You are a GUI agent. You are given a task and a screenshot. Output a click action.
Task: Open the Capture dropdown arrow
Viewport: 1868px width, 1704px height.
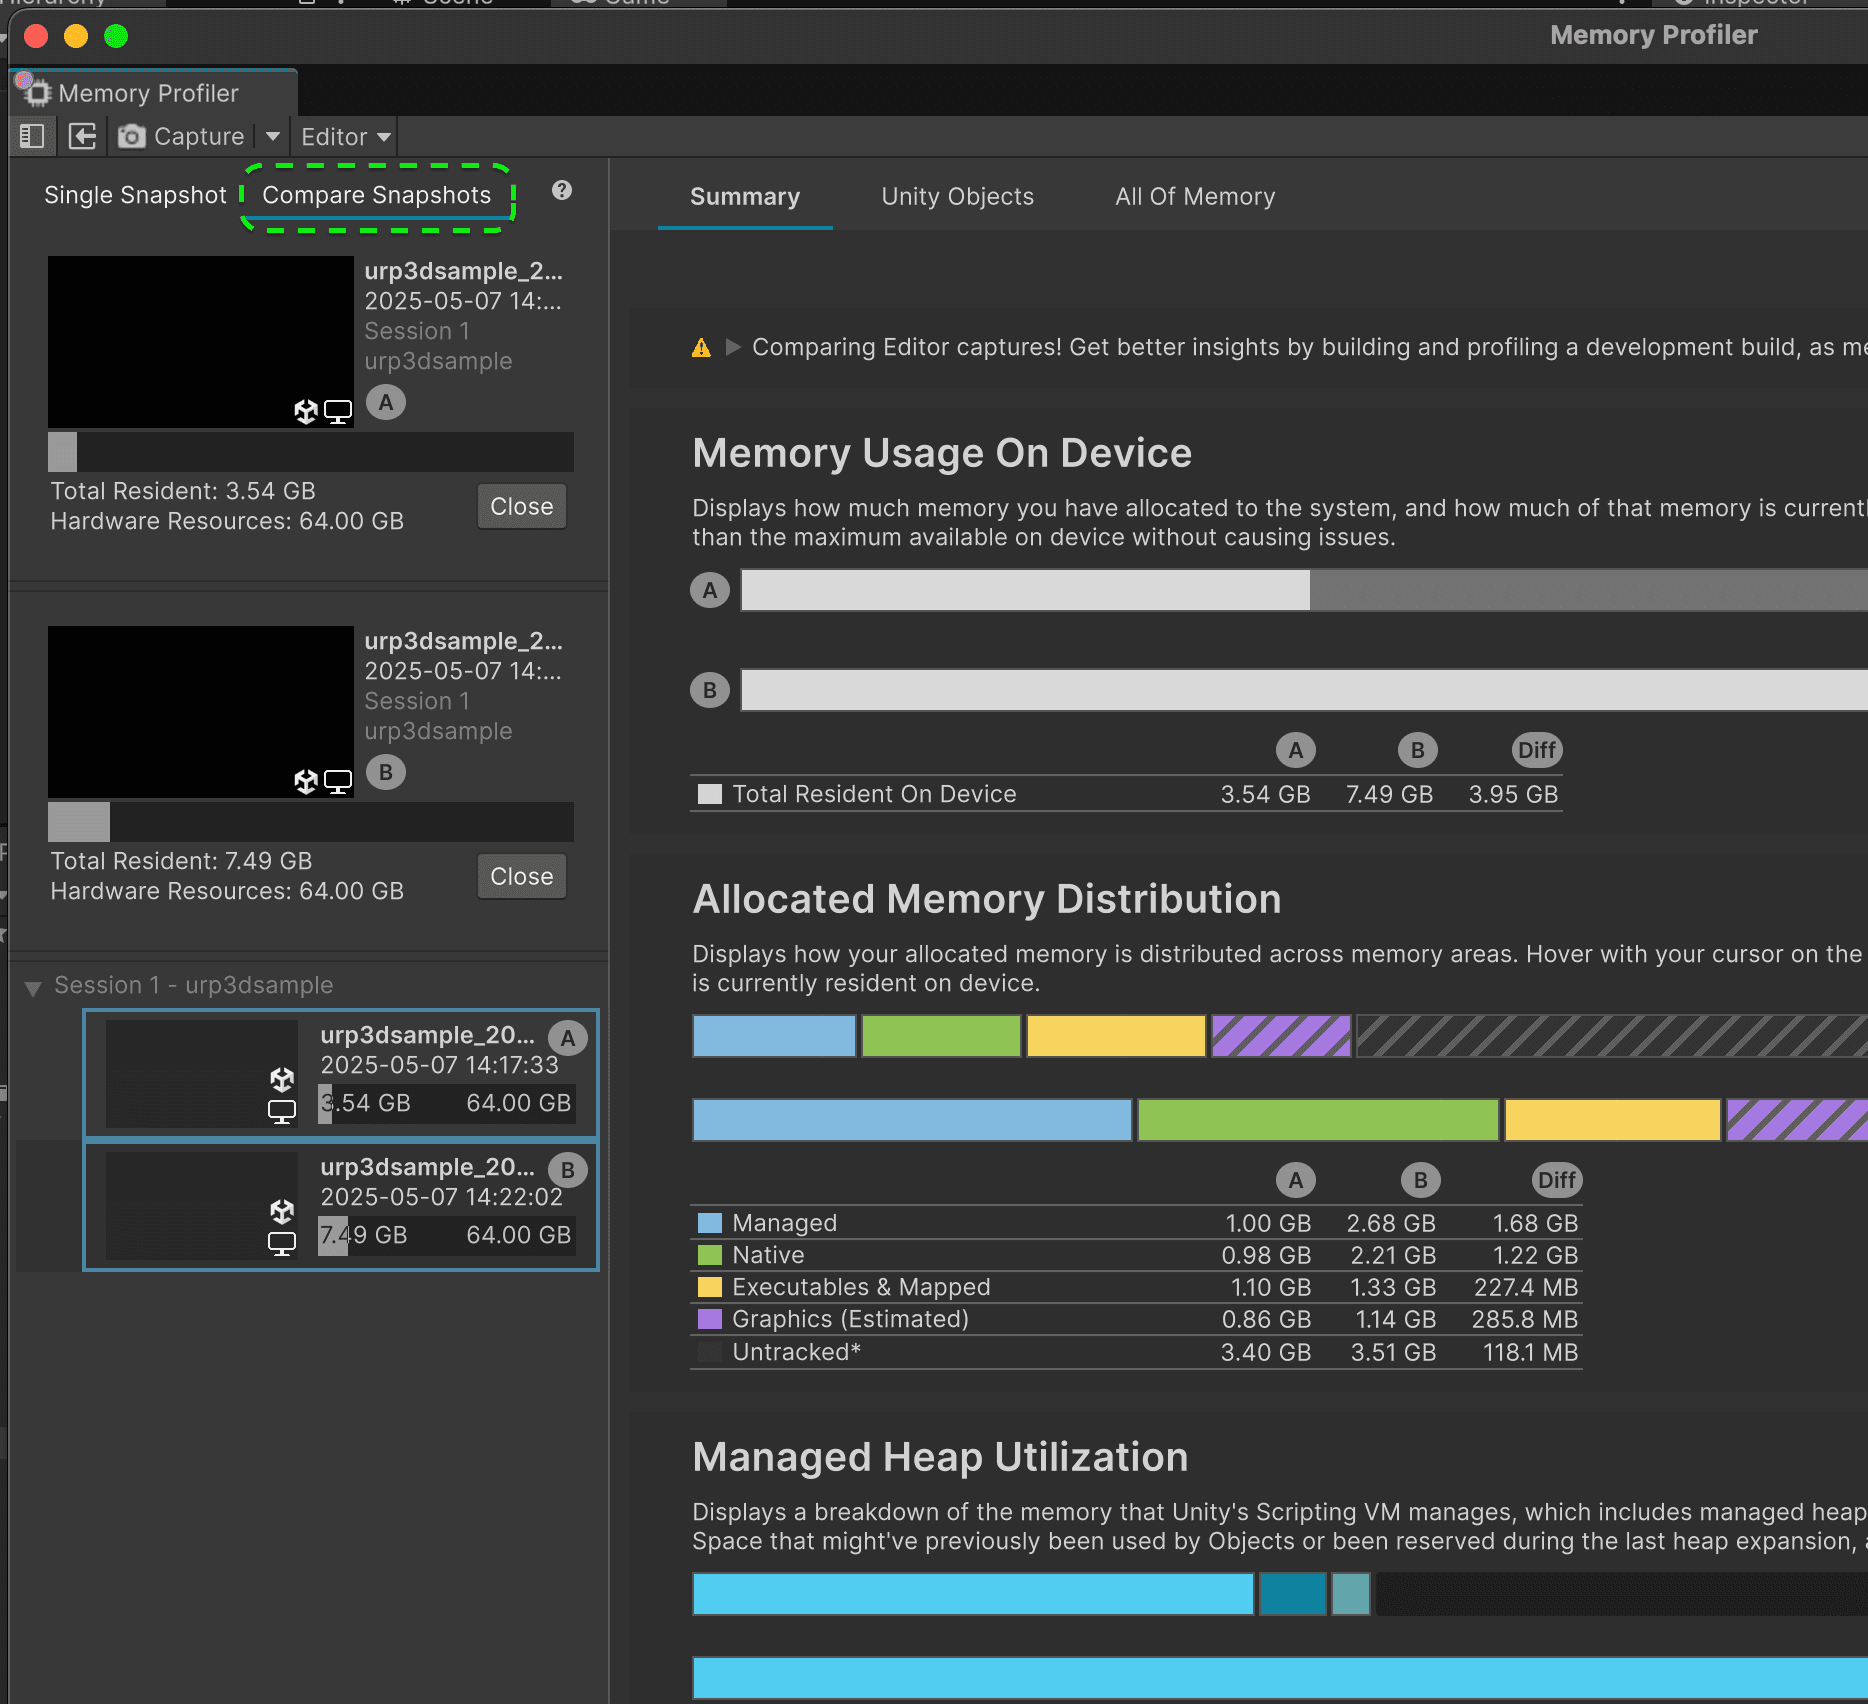(x=272, y=136)
